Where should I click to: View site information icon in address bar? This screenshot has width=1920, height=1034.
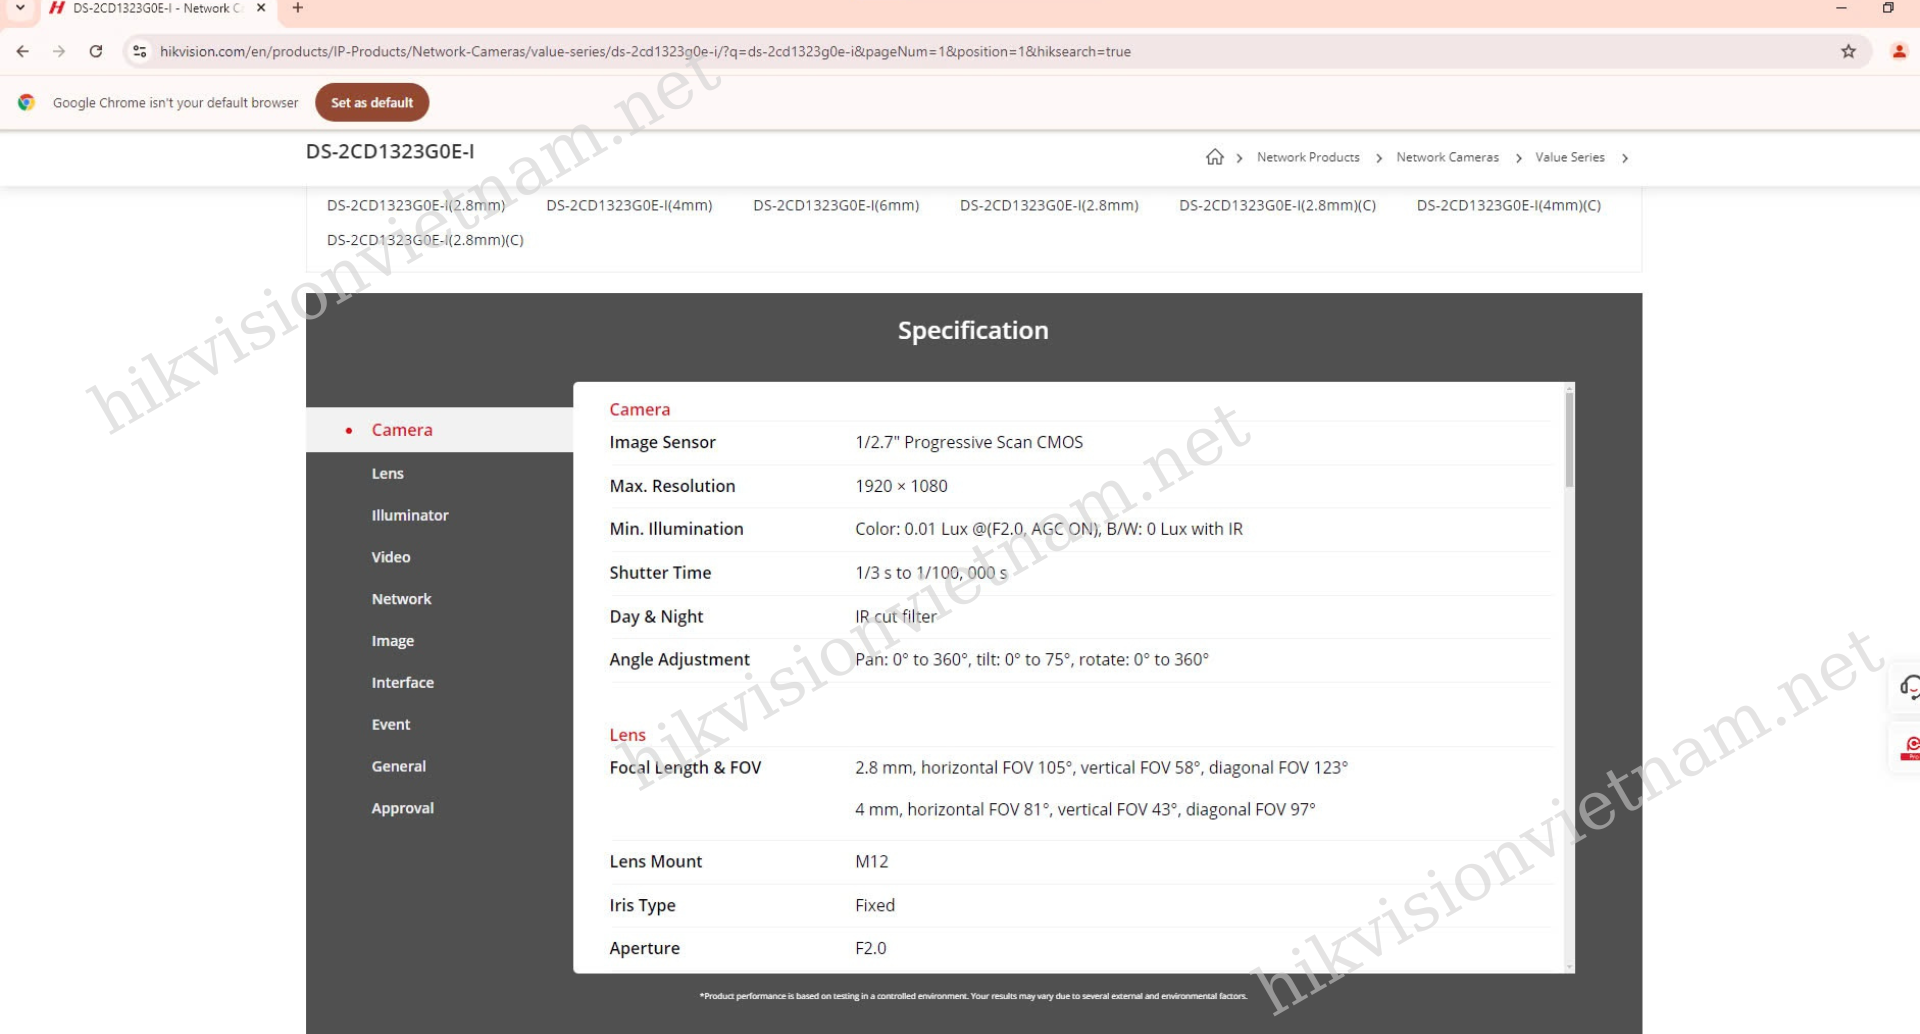coord(140,51)
